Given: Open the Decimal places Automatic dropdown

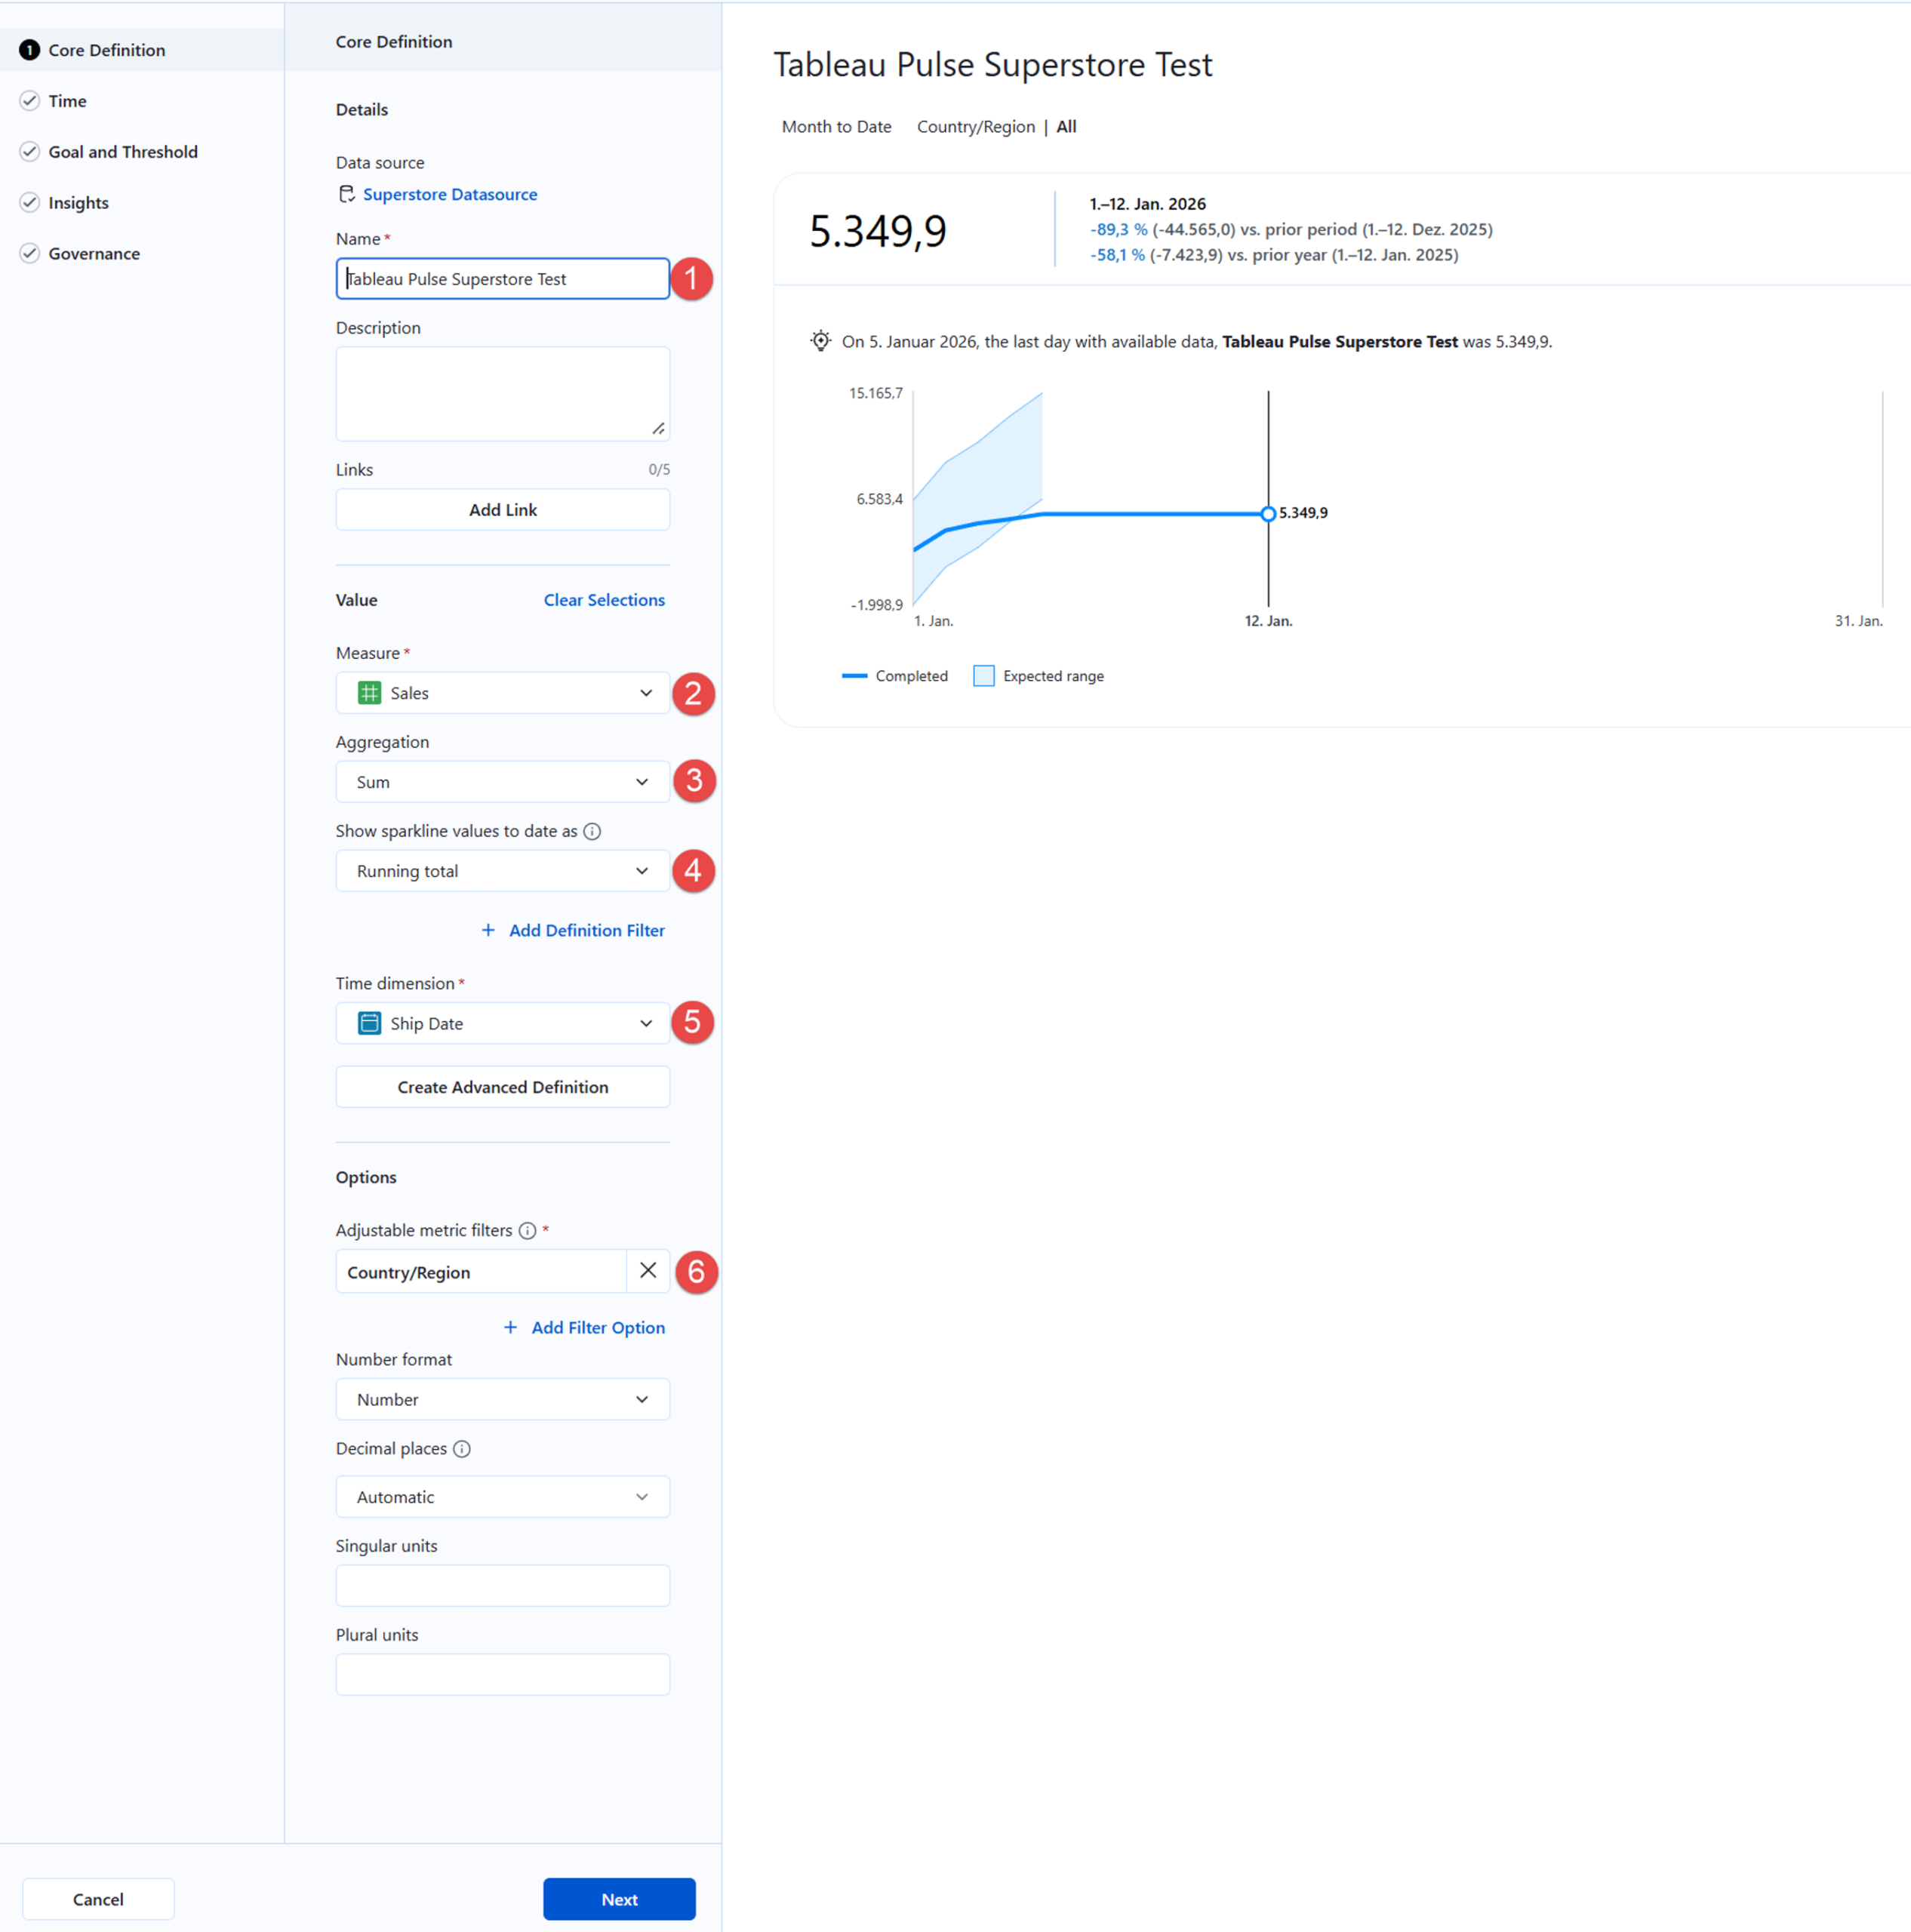Looking at the screenshot, I should [x=502, y=1497].
